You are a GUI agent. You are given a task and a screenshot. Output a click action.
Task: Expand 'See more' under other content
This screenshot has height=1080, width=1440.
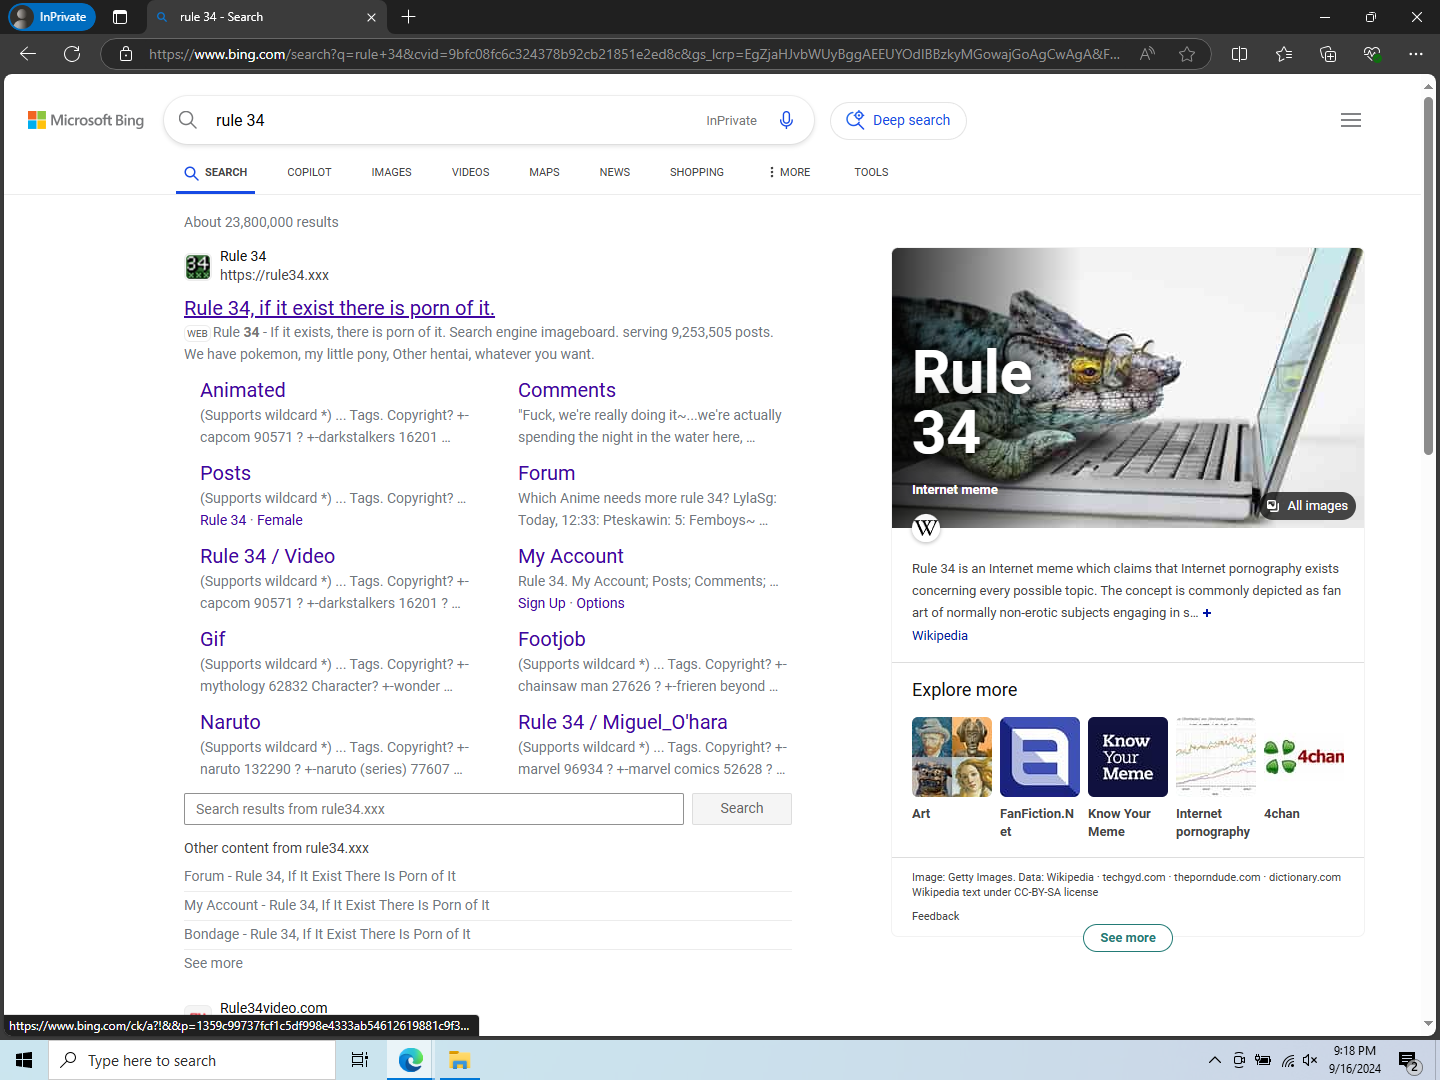[213, 963]
